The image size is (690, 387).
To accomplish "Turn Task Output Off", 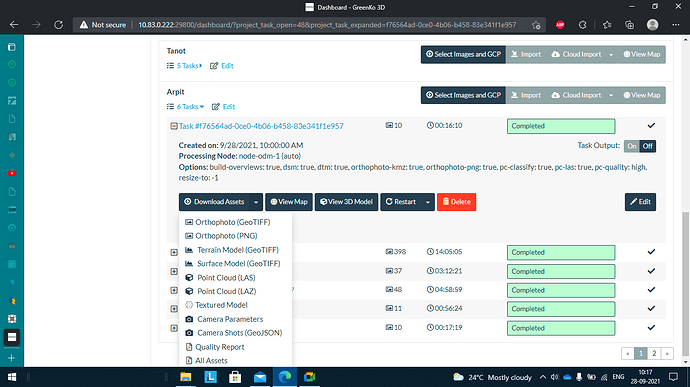I will click(648, 146).
